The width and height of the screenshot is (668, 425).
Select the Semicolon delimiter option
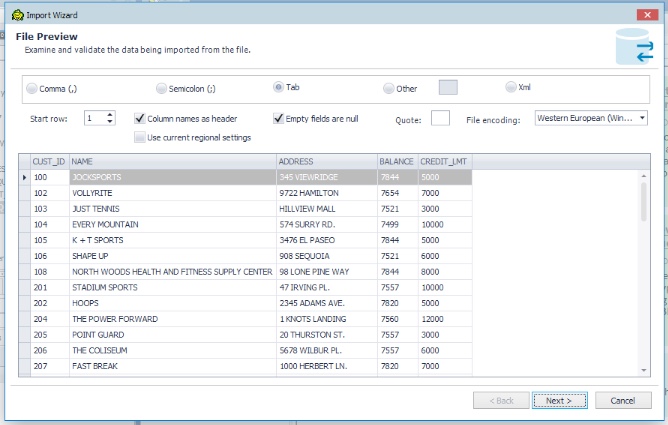163,88
